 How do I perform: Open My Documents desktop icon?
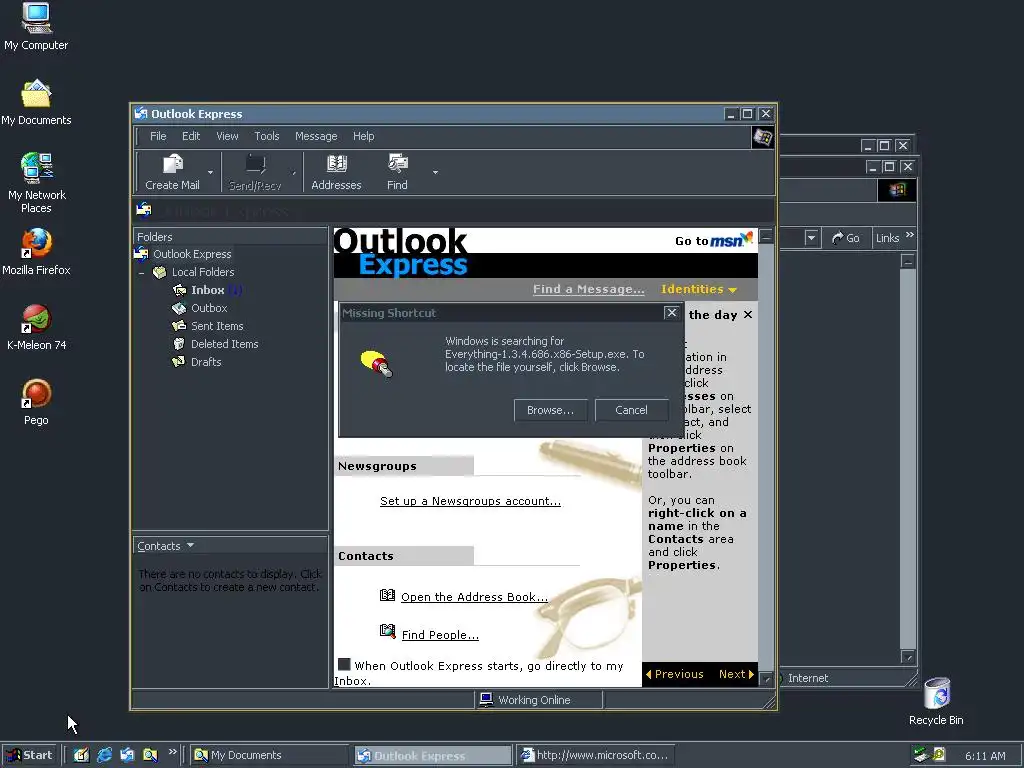36,102
